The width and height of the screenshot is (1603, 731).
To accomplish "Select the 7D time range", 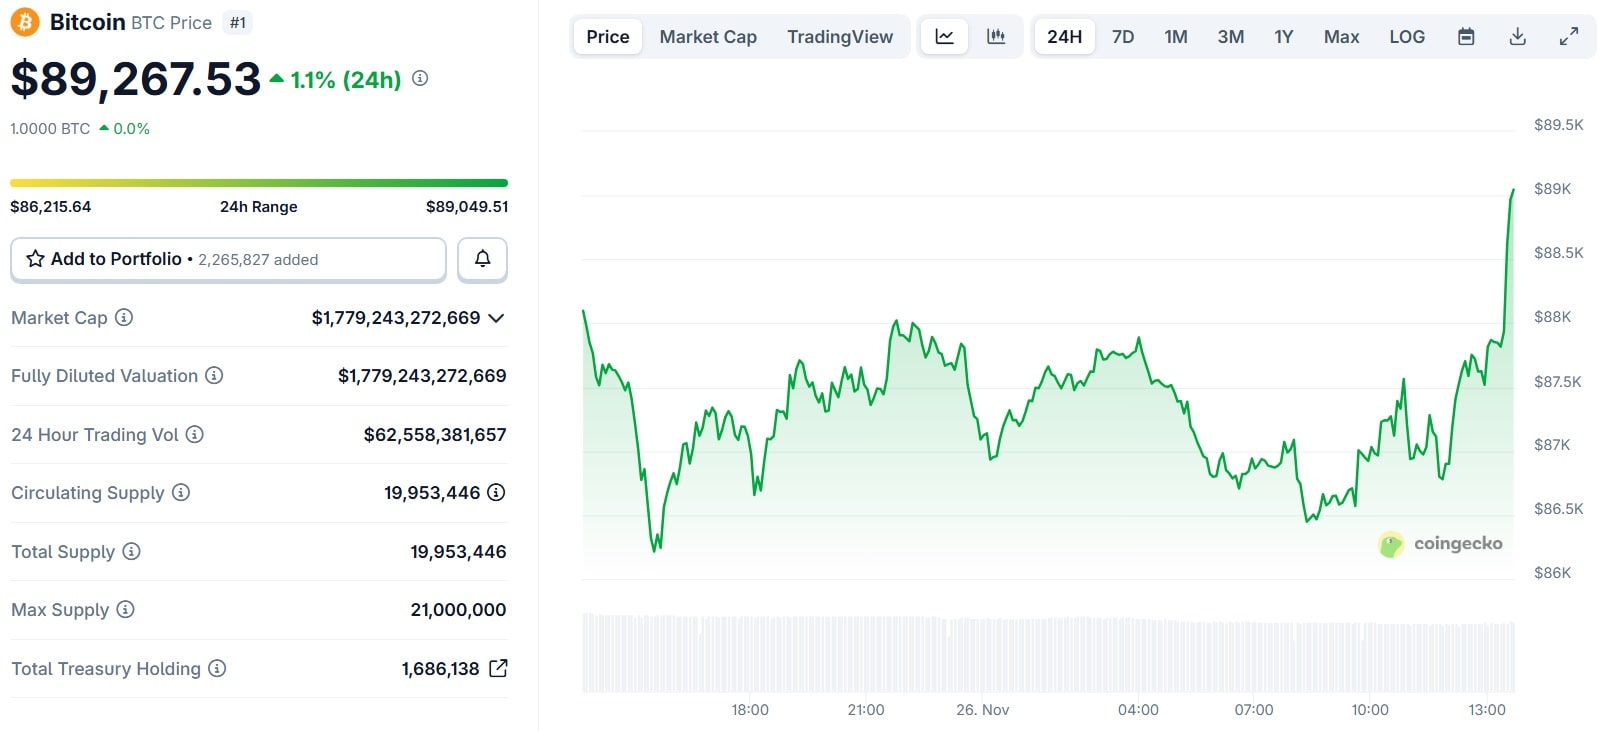I will pos(1123,37).
